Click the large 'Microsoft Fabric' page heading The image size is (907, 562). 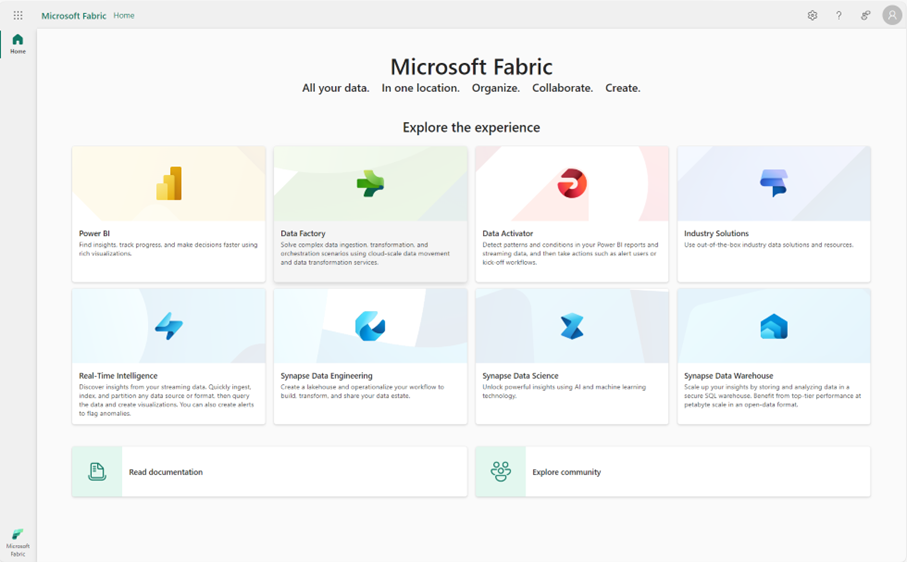point(471,67)
